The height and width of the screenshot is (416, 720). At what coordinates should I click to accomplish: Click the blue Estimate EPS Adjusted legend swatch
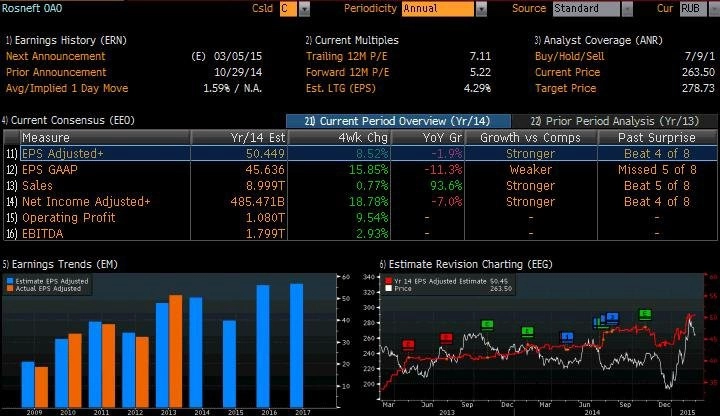pos(10,281)
